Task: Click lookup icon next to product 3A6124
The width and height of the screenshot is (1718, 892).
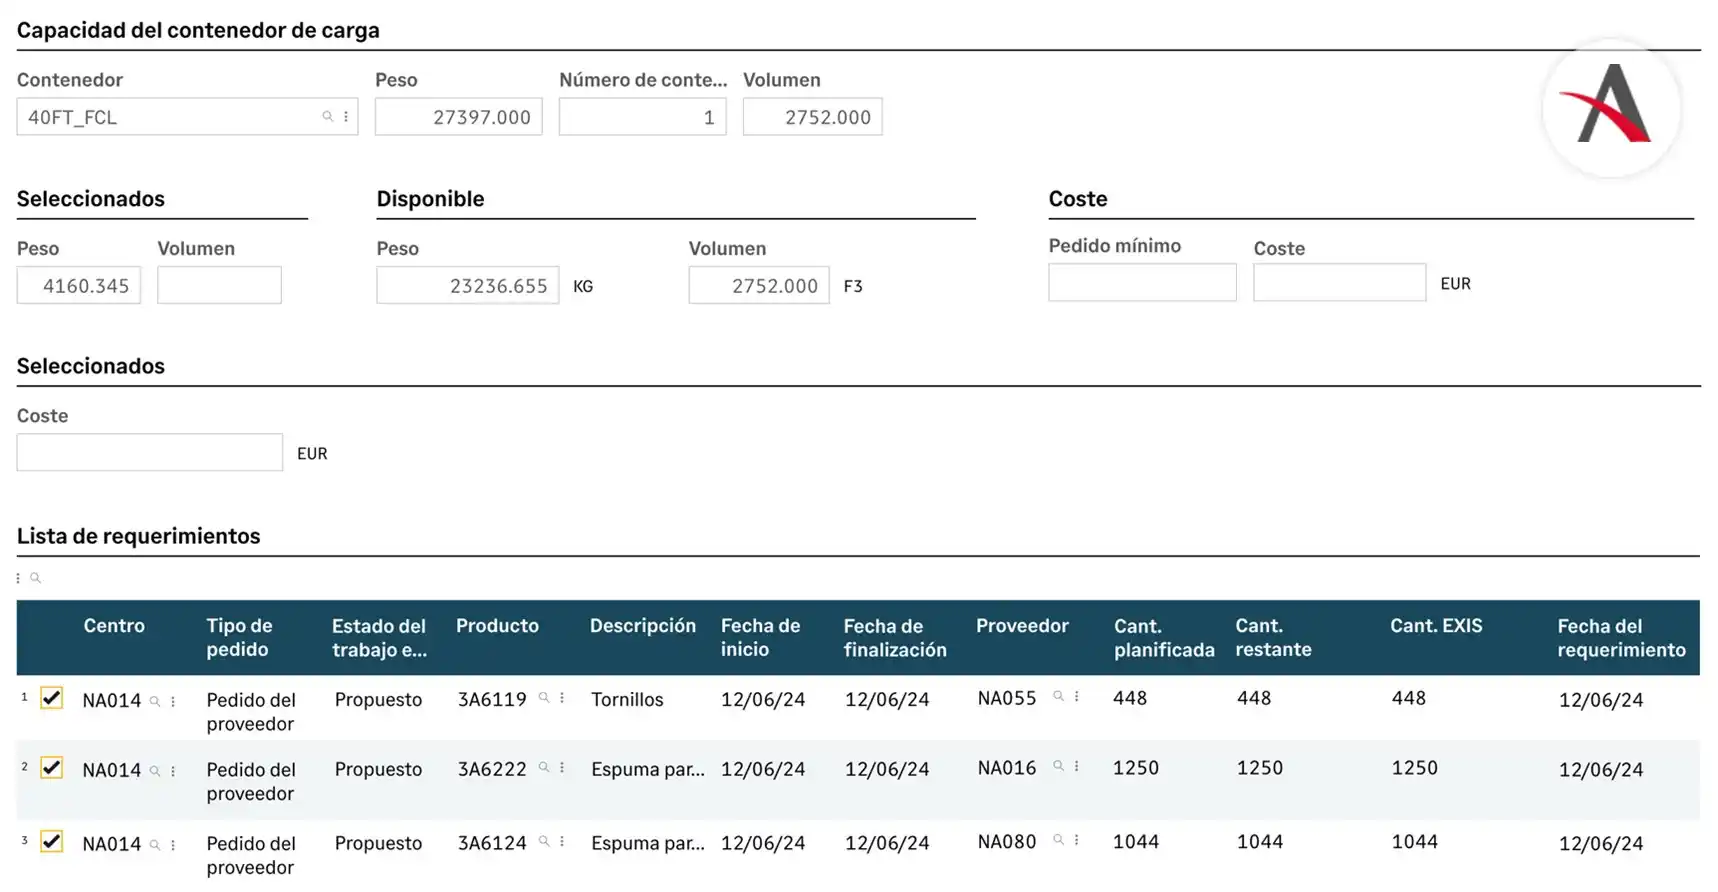Action: [x=544, y=841]
